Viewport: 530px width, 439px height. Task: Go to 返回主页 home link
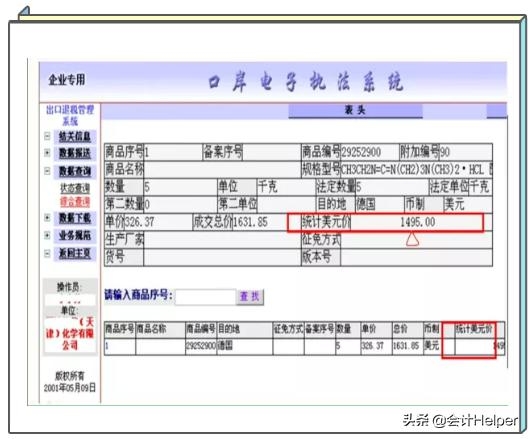point(75,253)
